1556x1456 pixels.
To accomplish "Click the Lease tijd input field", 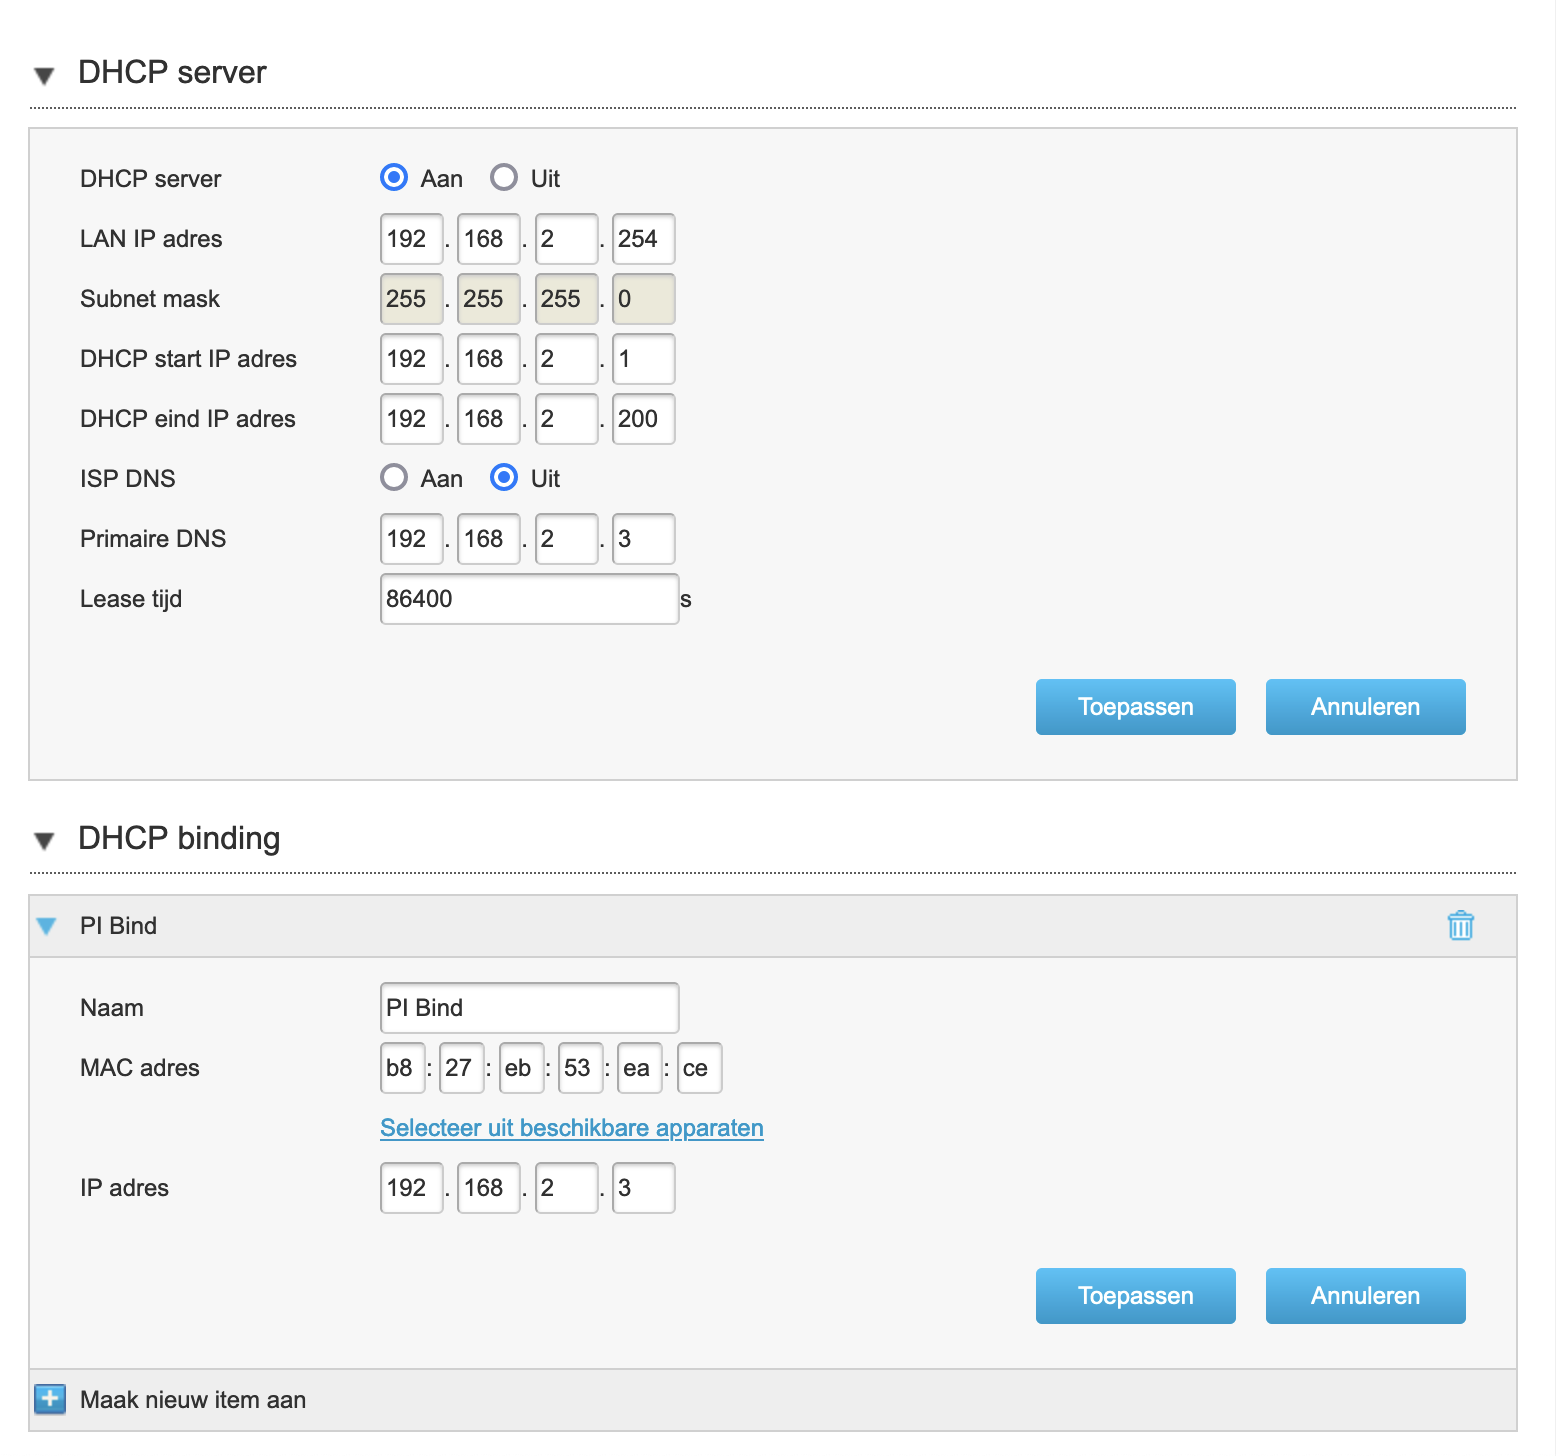I will (529, 599).
